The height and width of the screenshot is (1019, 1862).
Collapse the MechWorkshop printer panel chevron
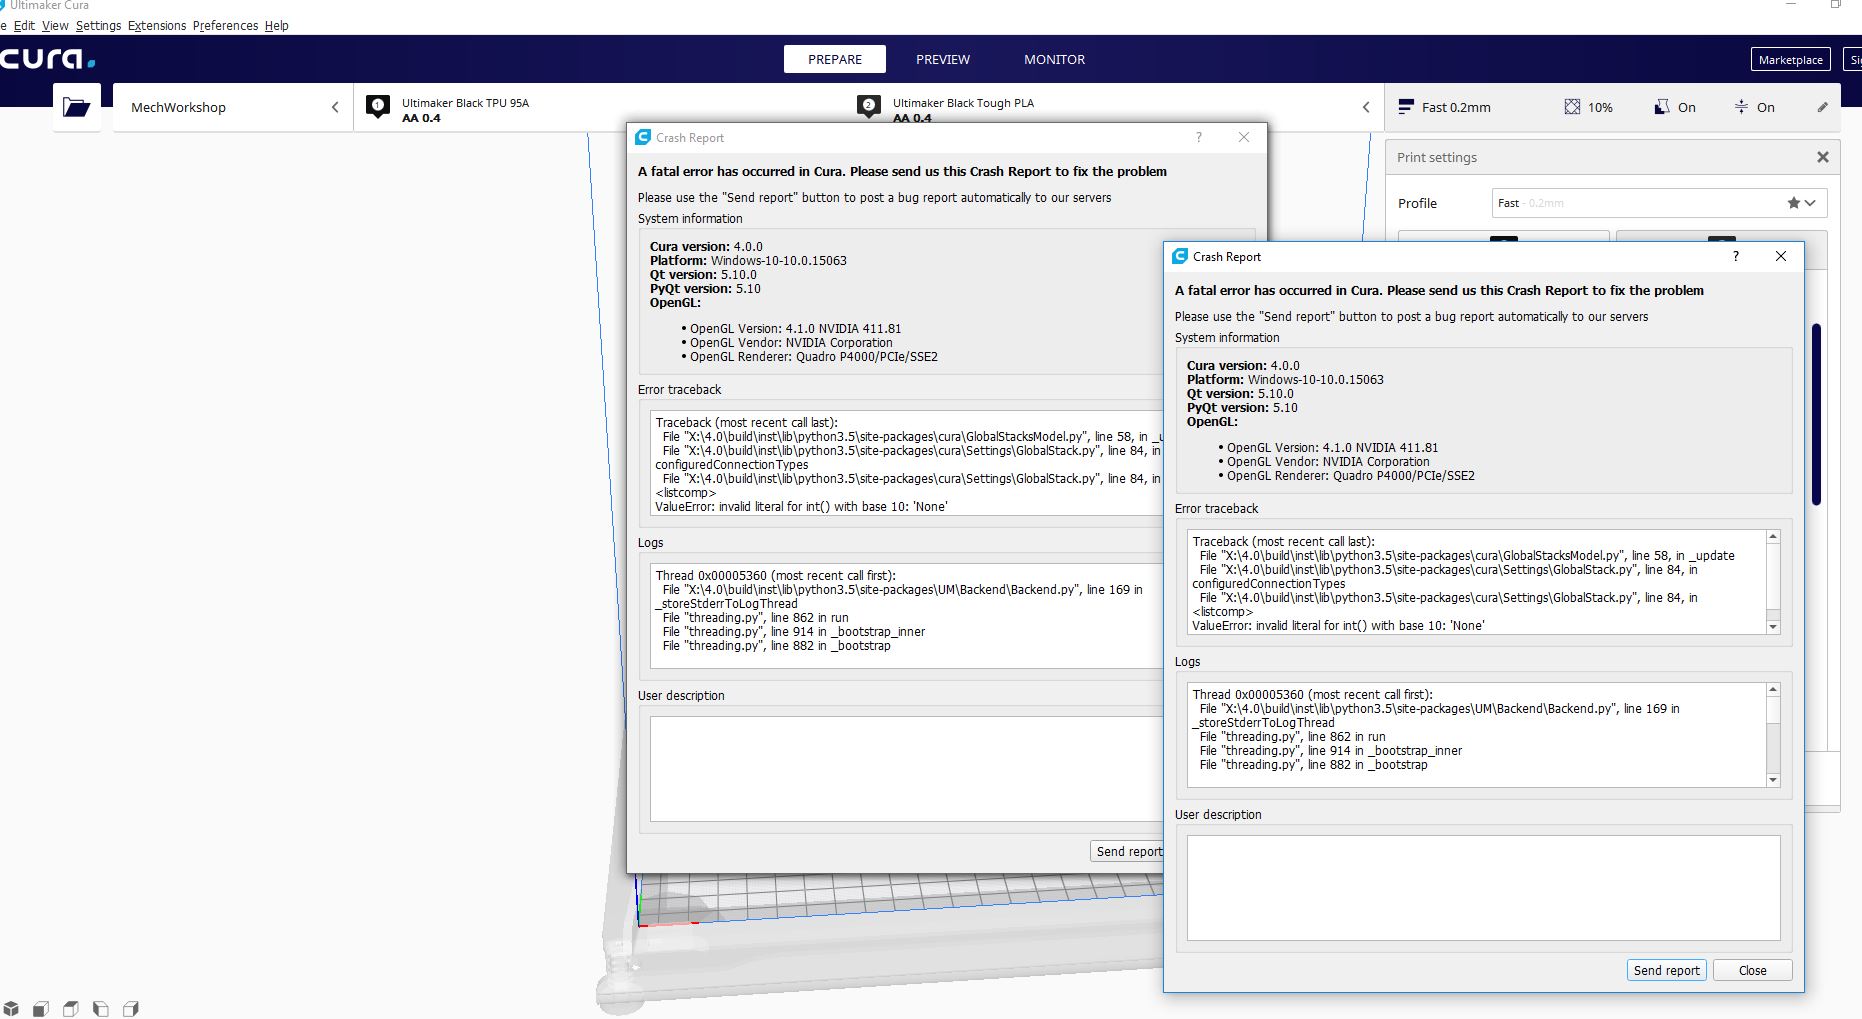click(x=334, y=107)
